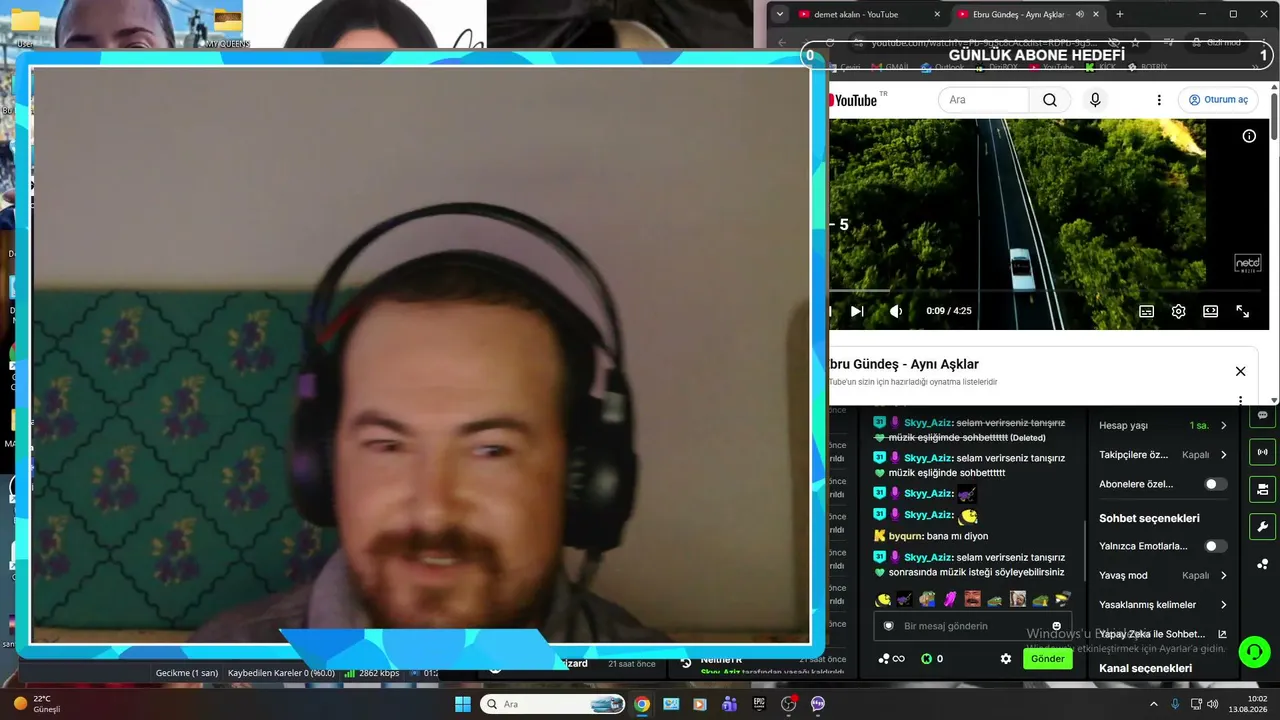The width and height of the screenshot is (1280, 720).
Task: Click the Oturum aç sign-in button
Action: coord(1217,100)
